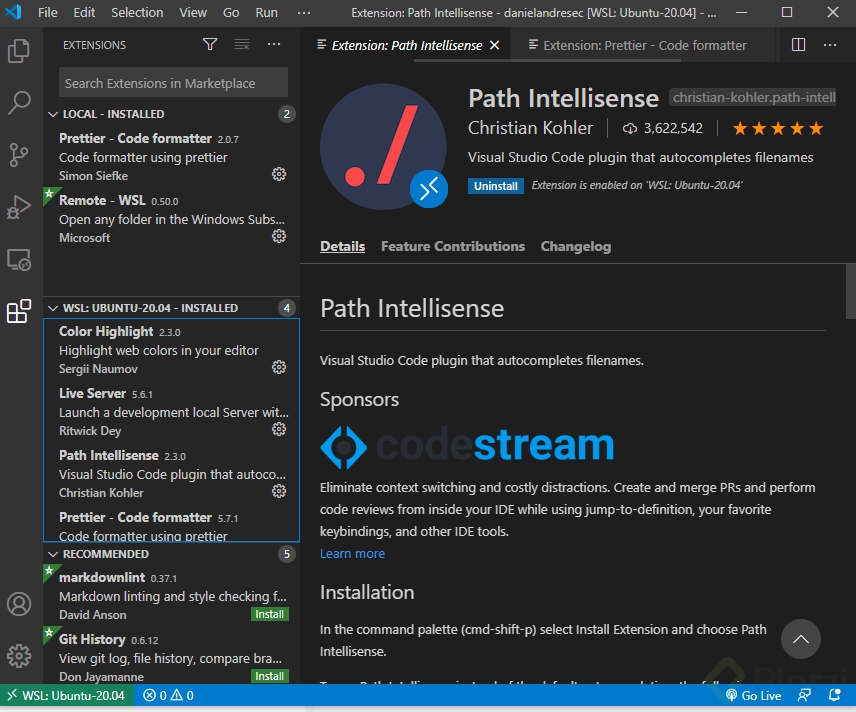Follow the Learn more link
The height and width of the screenshot is (712, 856).
pyautogui.click(x=352, y=554)
